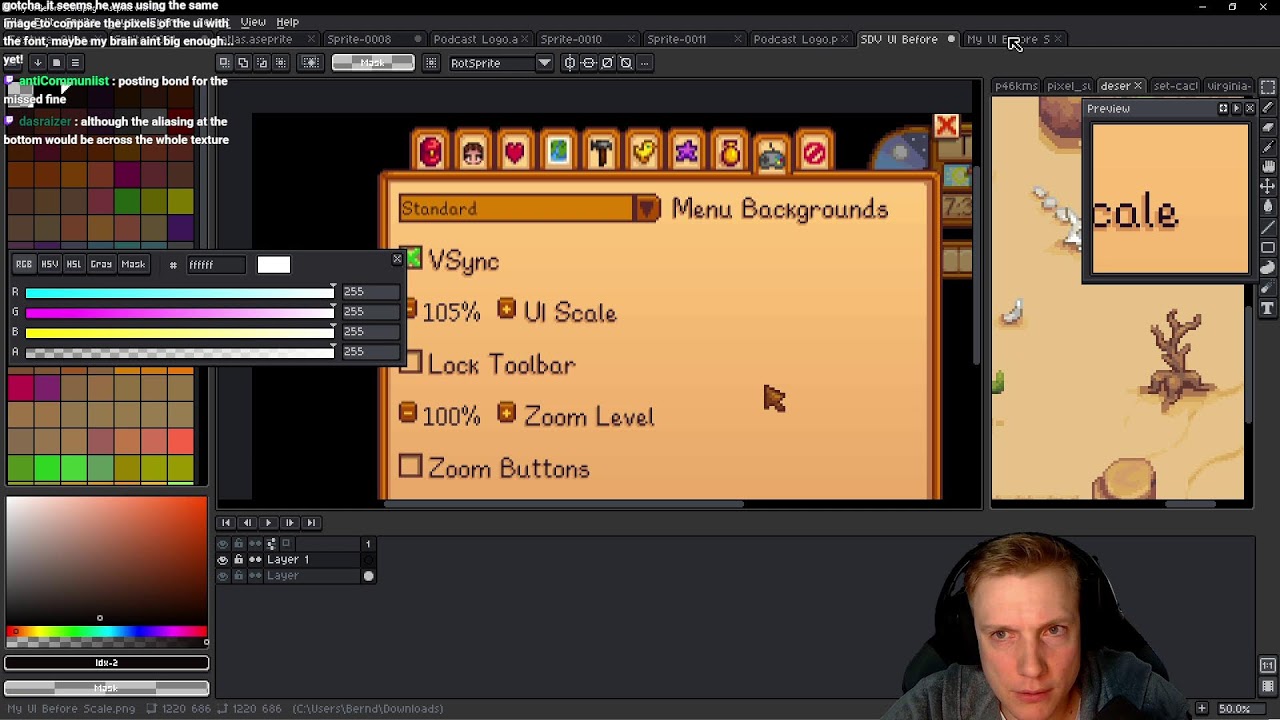Select the Eraser tool
This screenshot has height=720, width=1280.
pos(1268,127)
